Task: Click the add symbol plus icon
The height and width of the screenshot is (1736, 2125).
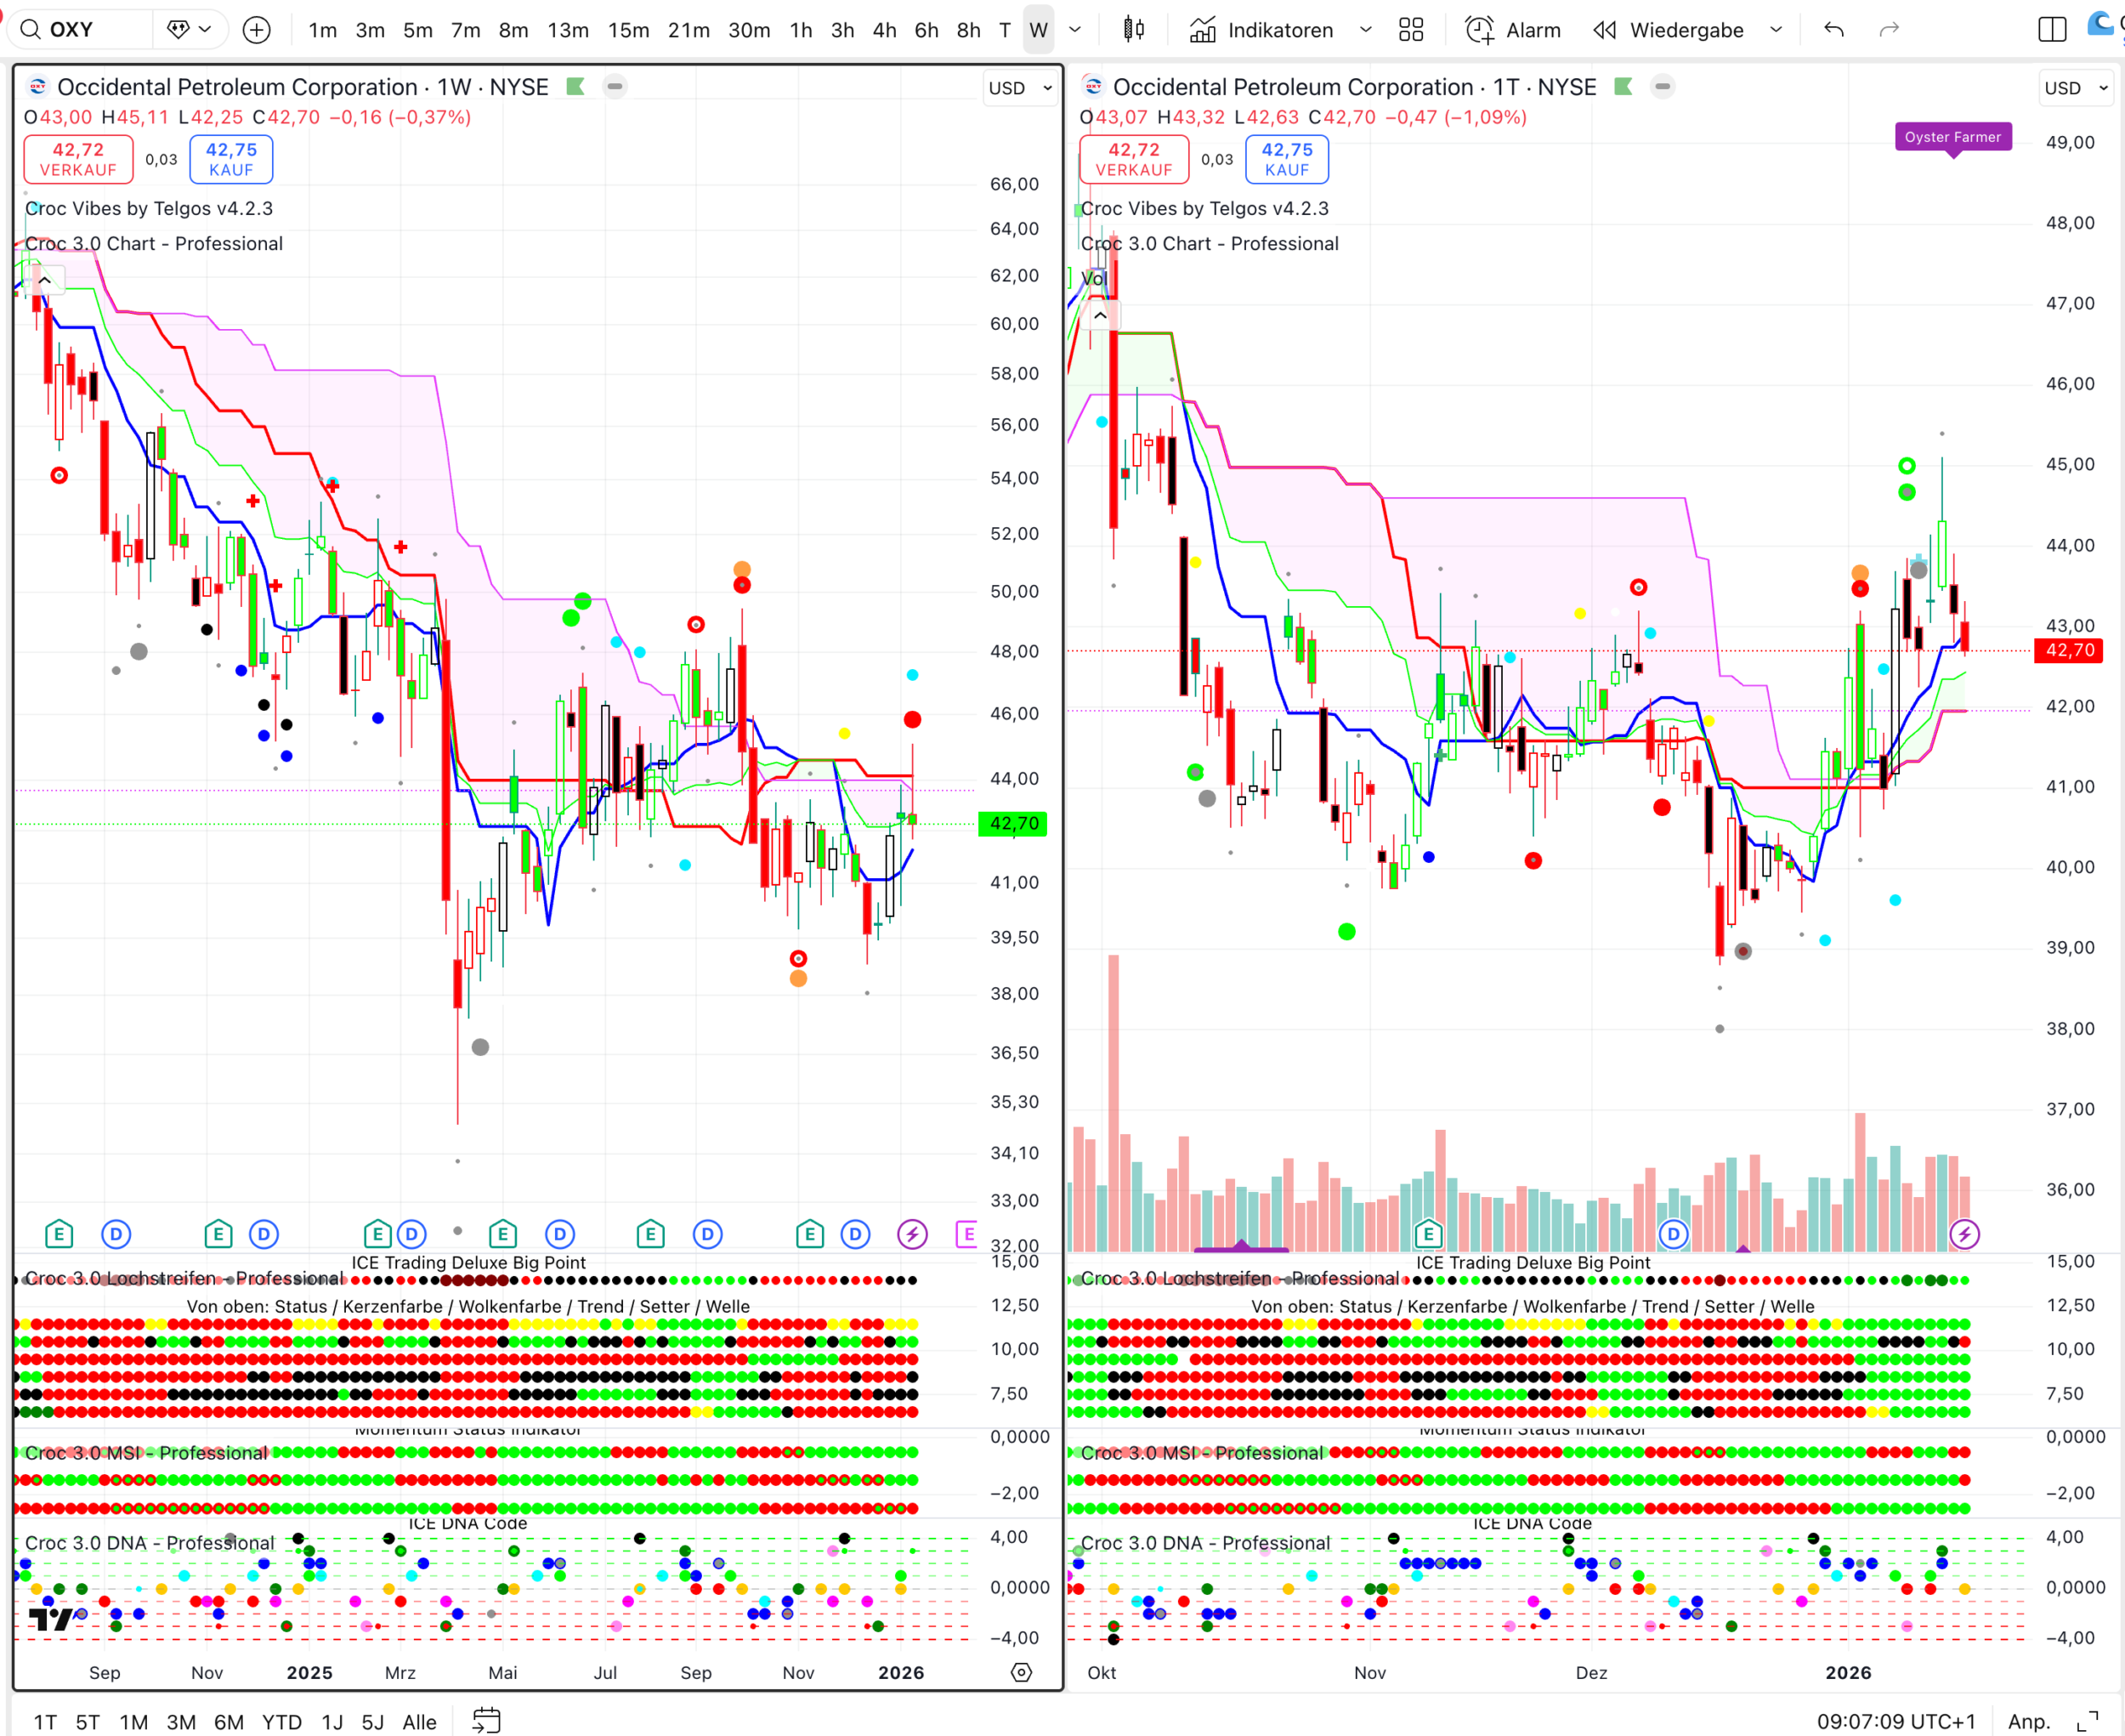Action: [257, 30]
